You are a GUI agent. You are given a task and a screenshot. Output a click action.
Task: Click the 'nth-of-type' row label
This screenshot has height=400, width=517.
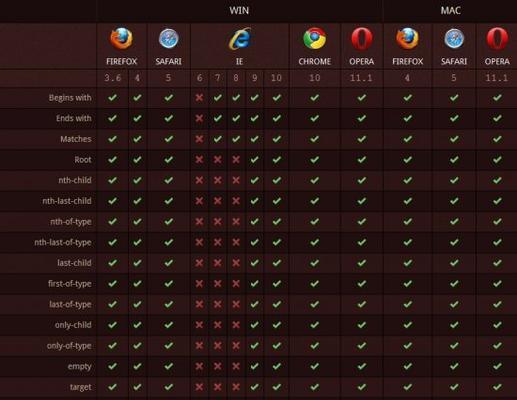(x=71, y=222)
